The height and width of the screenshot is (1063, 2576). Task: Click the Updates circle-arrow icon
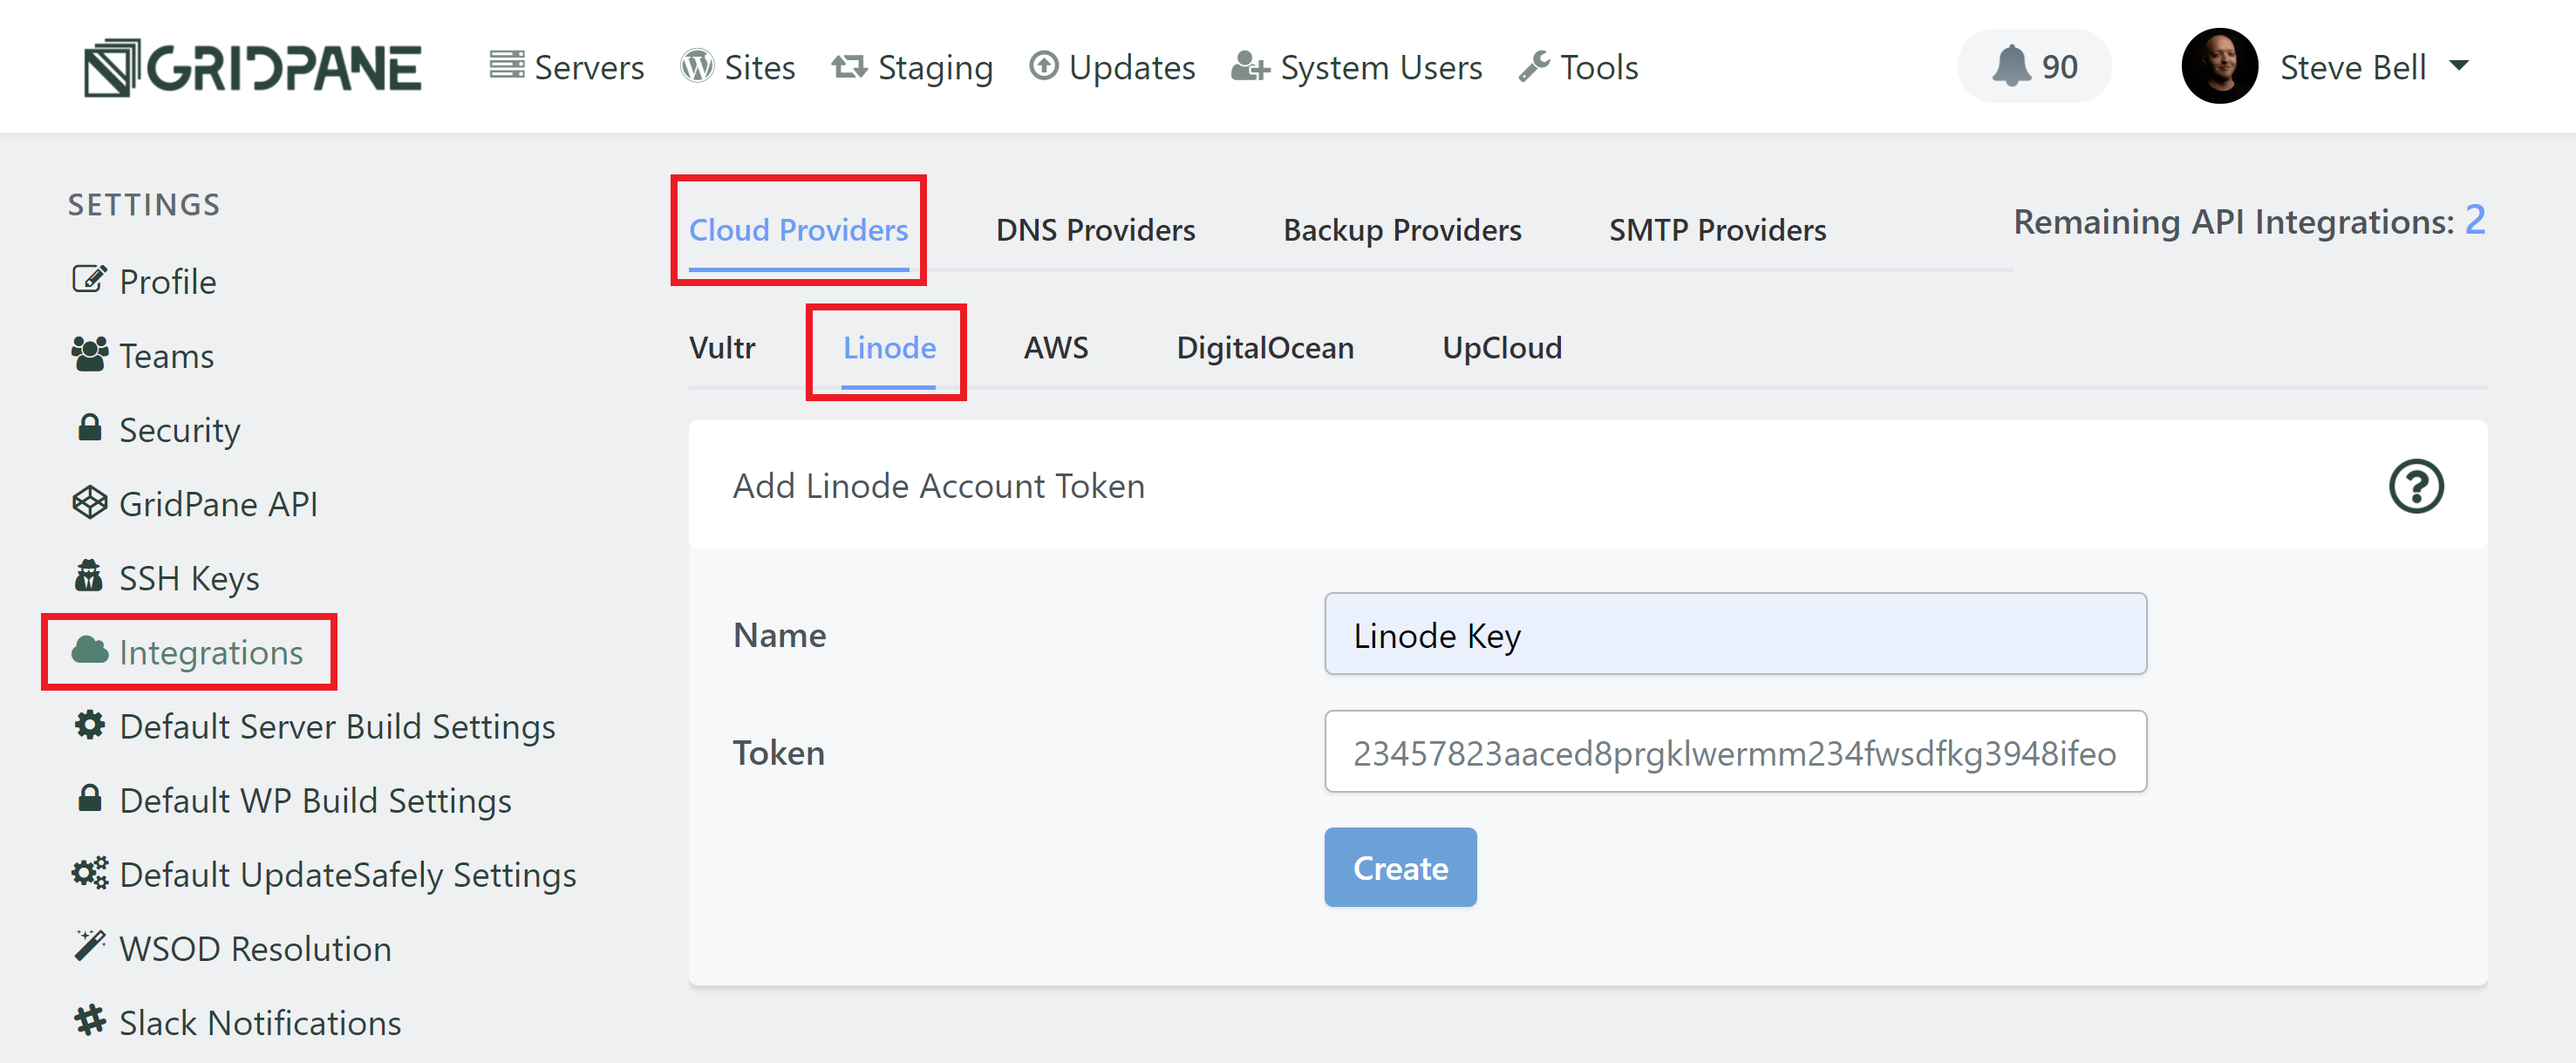tap(1043, 66)
